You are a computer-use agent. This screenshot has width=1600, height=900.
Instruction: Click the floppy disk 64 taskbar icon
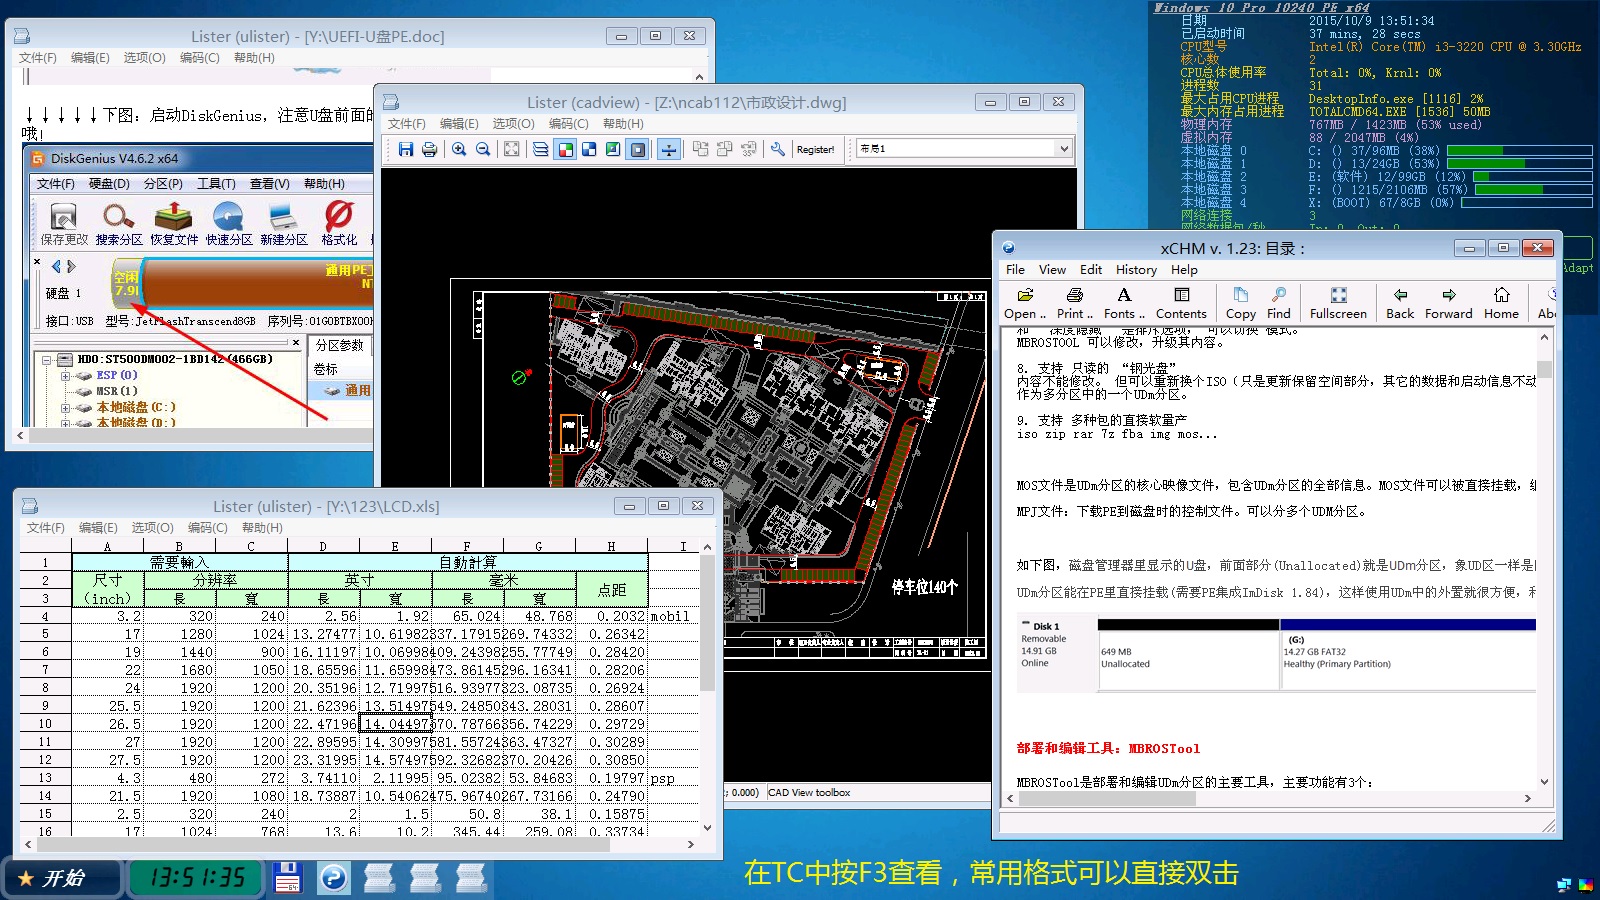(287, 877)
